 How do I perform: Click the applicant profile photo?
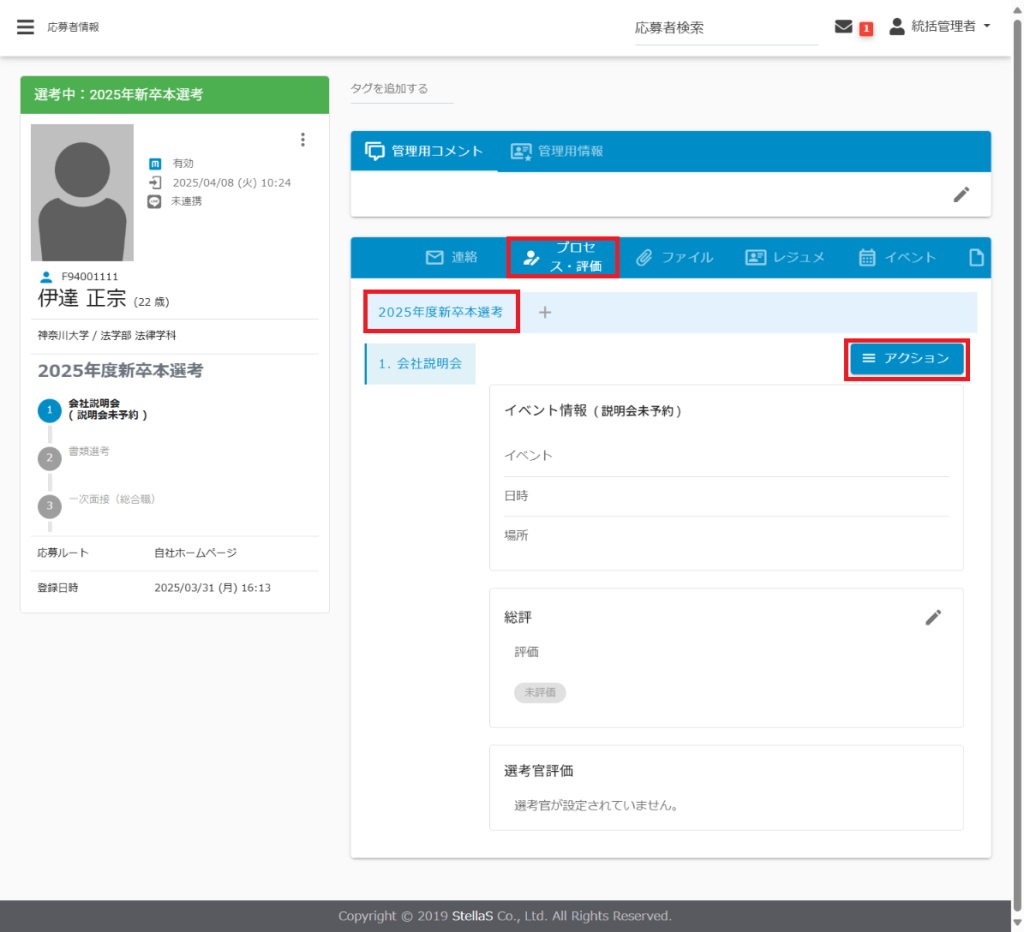[82, 193]
